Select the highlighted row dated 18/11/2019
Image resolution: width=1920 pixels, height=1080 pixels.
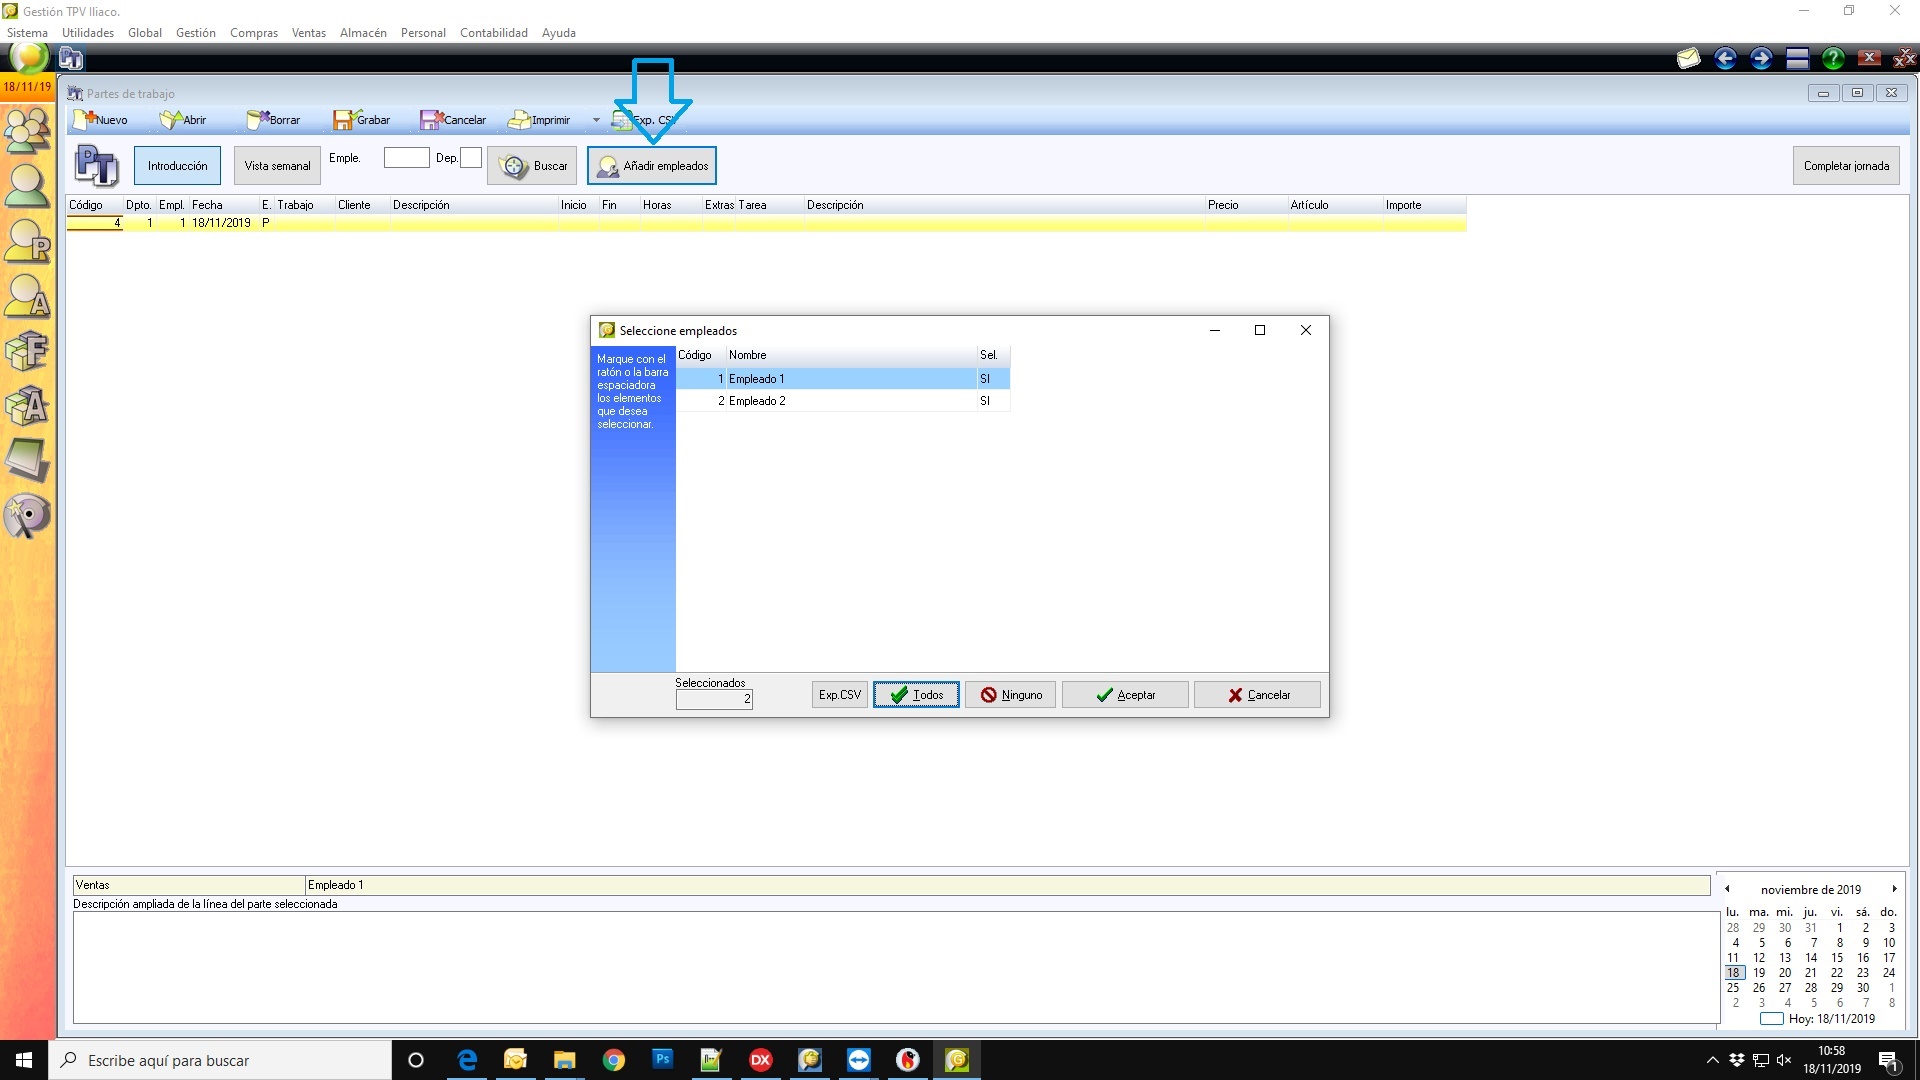tap(766, 223)
